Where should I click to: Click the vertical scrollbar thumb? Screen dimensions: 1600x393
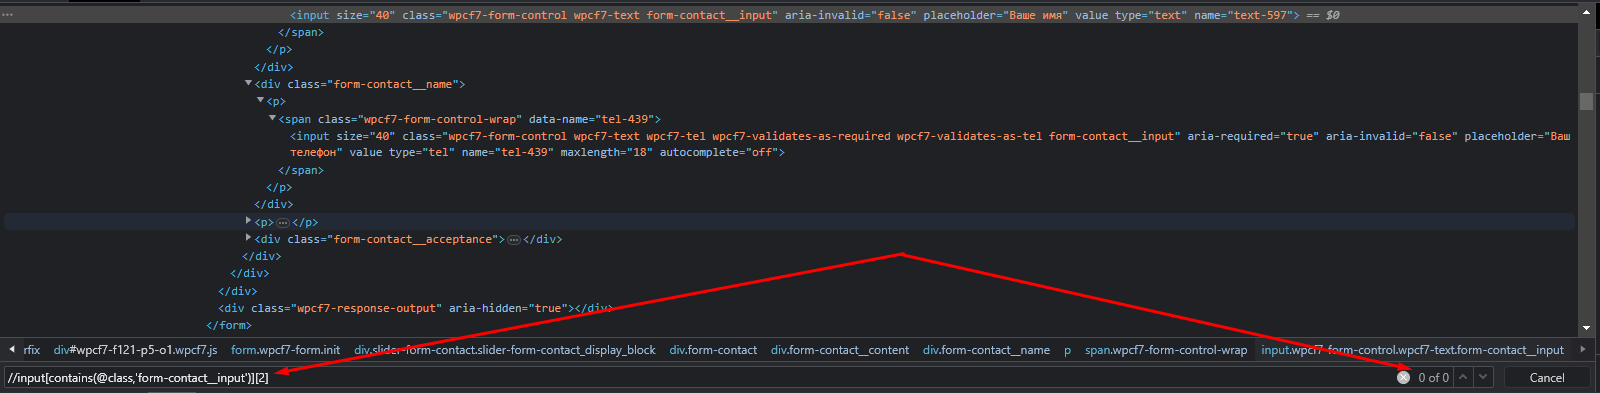coord(1586,101)
